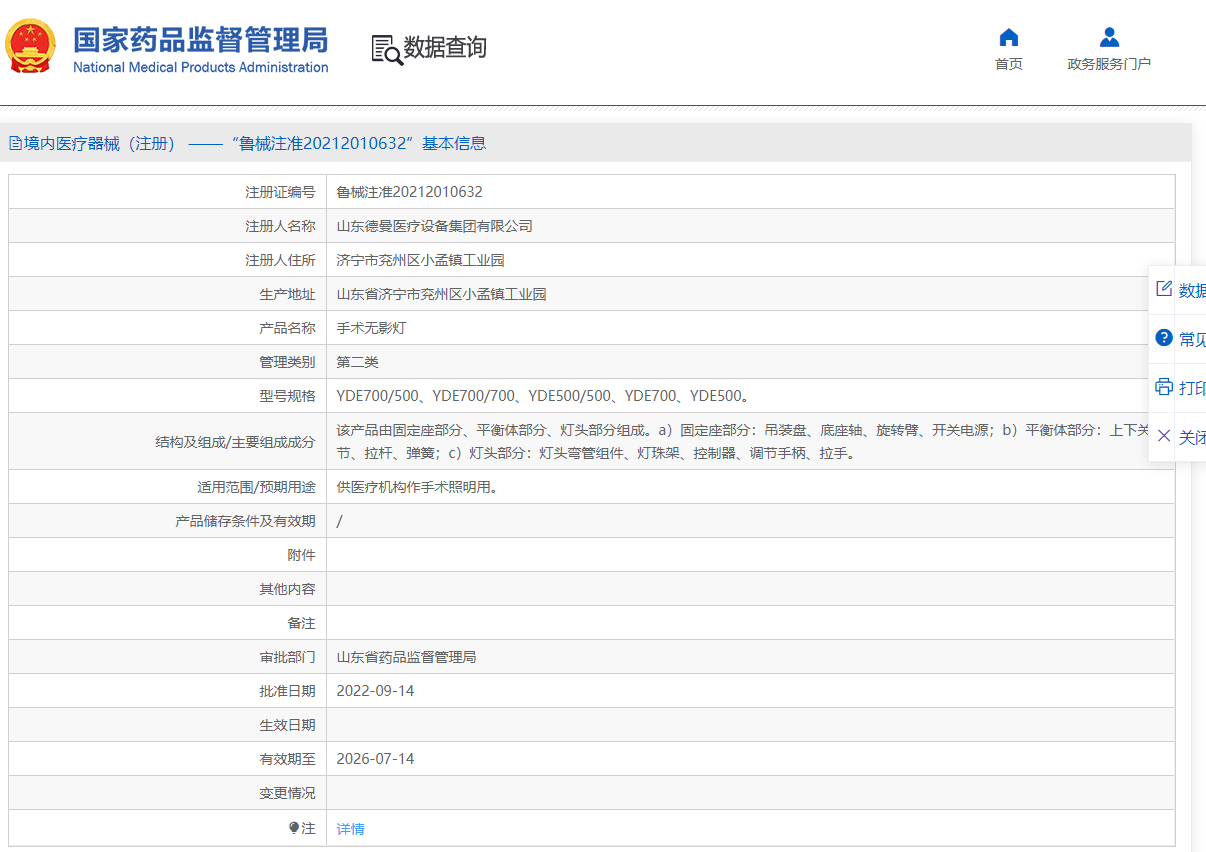
Task: Click the 审批部门 row label
Action: click(x=287, y=657)
